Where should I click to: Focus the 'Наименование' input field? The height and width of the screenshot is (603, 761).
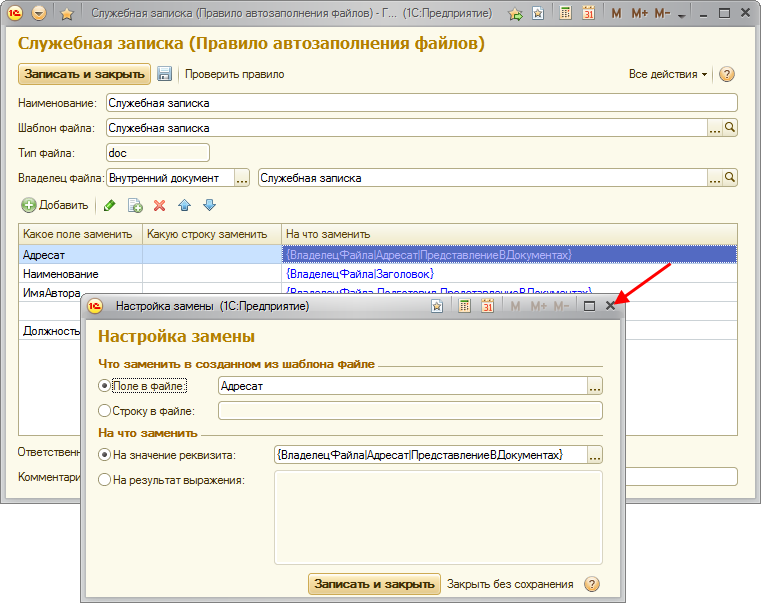point(422,103)
